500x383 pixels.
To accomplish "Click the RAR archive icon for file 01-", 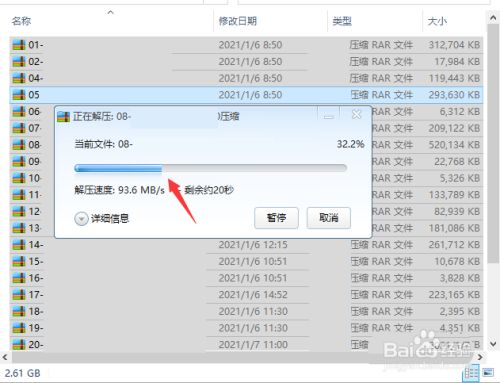I will pyautogui.click(x=19, y=45).
